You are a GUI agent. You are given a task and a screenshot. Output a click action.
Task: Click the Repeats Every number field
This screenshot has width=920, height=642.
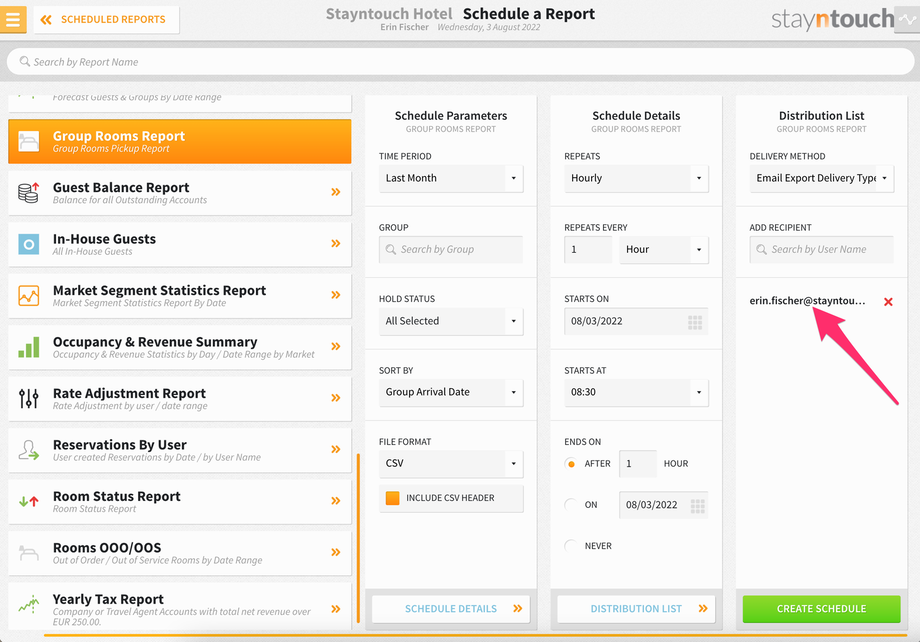point(588,249)
